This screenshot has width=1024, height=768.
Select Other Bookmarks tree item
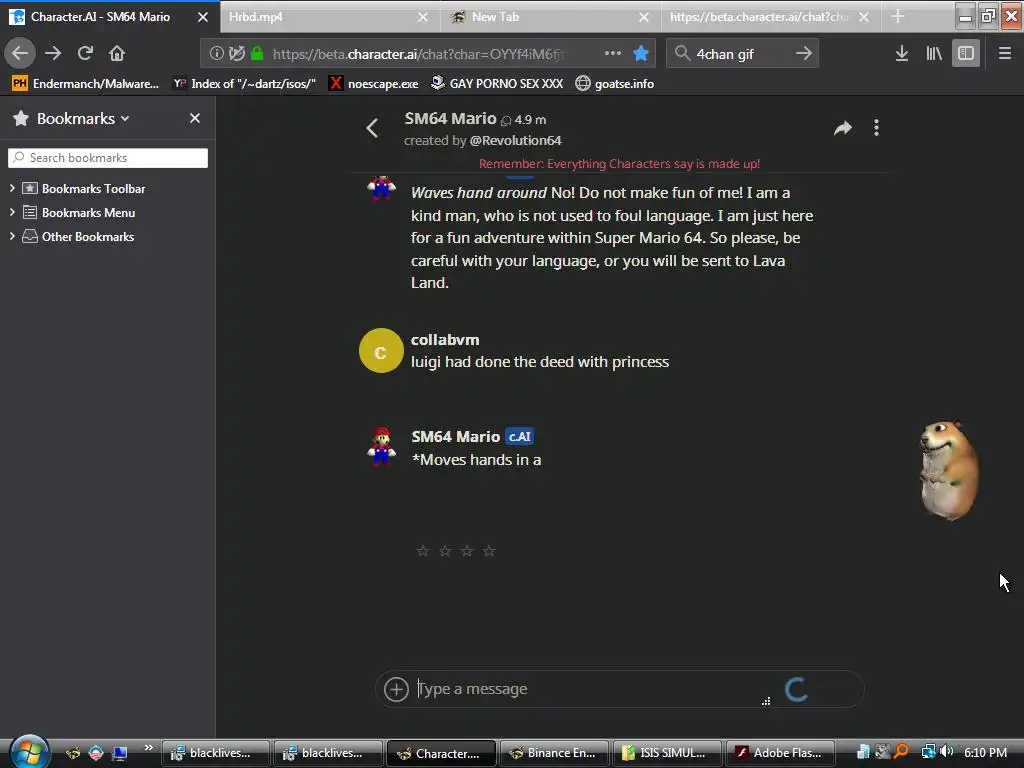coord(88,237)
